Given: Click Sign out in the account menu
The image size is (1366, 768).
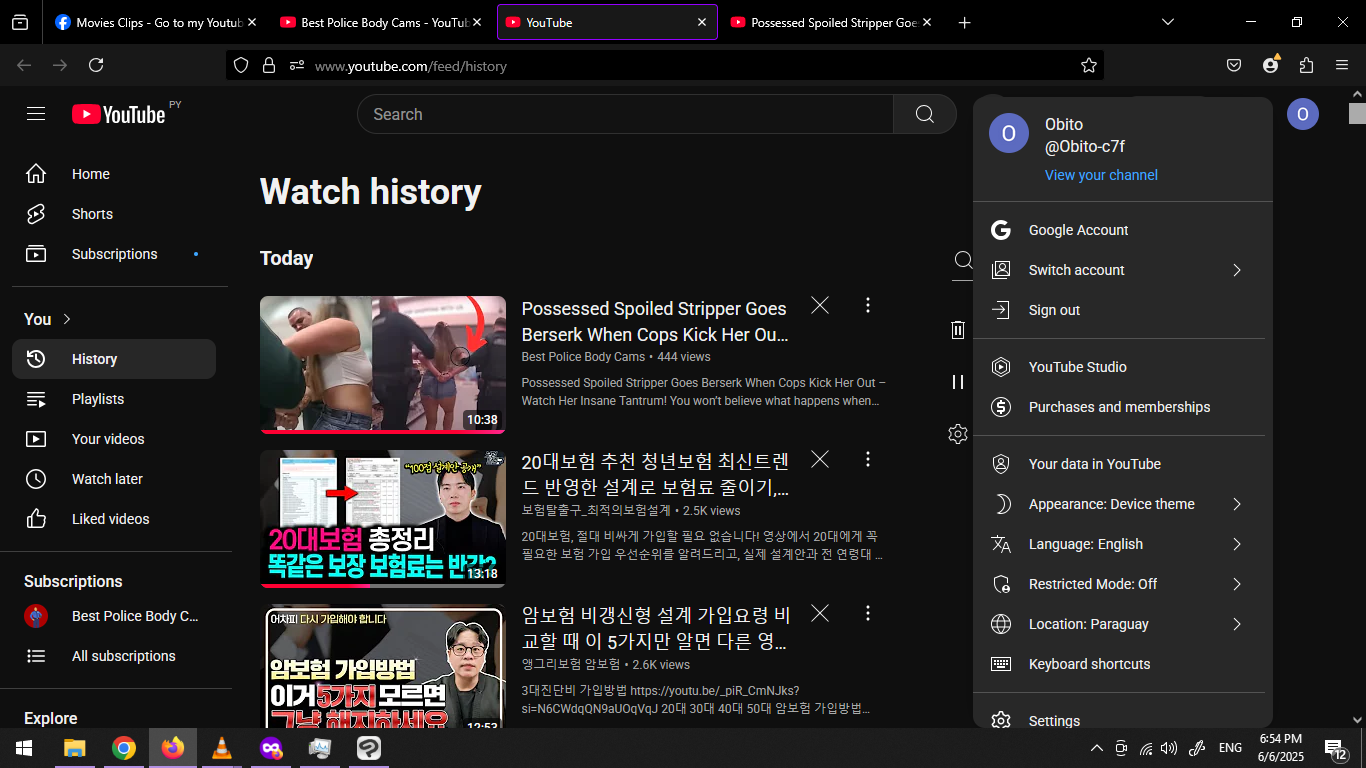Looking at the screenshot, I should 1119,310.
